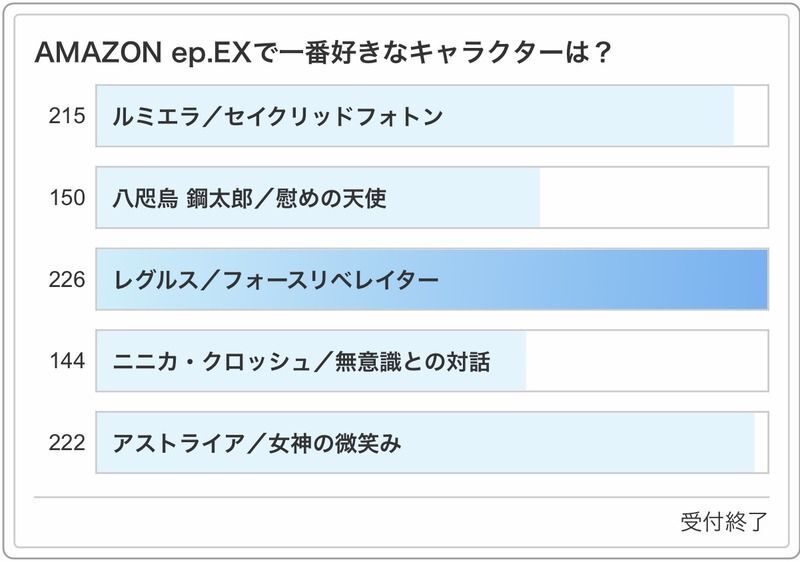Click the 受付終了 status label
800x562 pixels.
(x=724, y=522)
